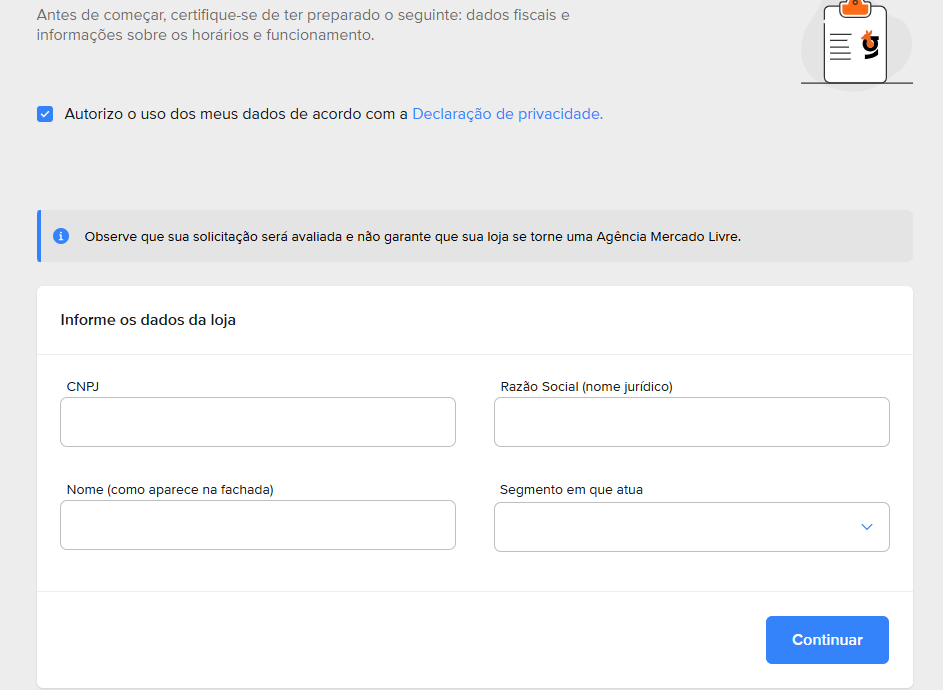This screenshot has width=943, height=690.
Task: Click into the Razão Social text box
Action: click(691, 422)
